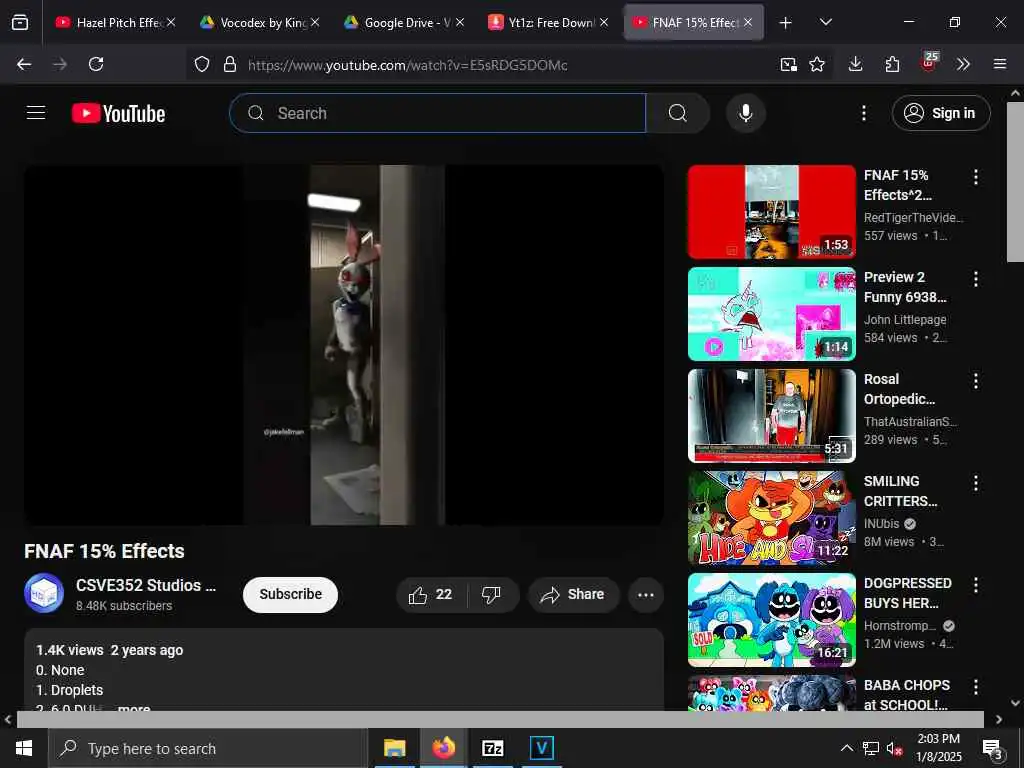
Task: Submit search with magnifier button
Action: click(x=678, y=113)
